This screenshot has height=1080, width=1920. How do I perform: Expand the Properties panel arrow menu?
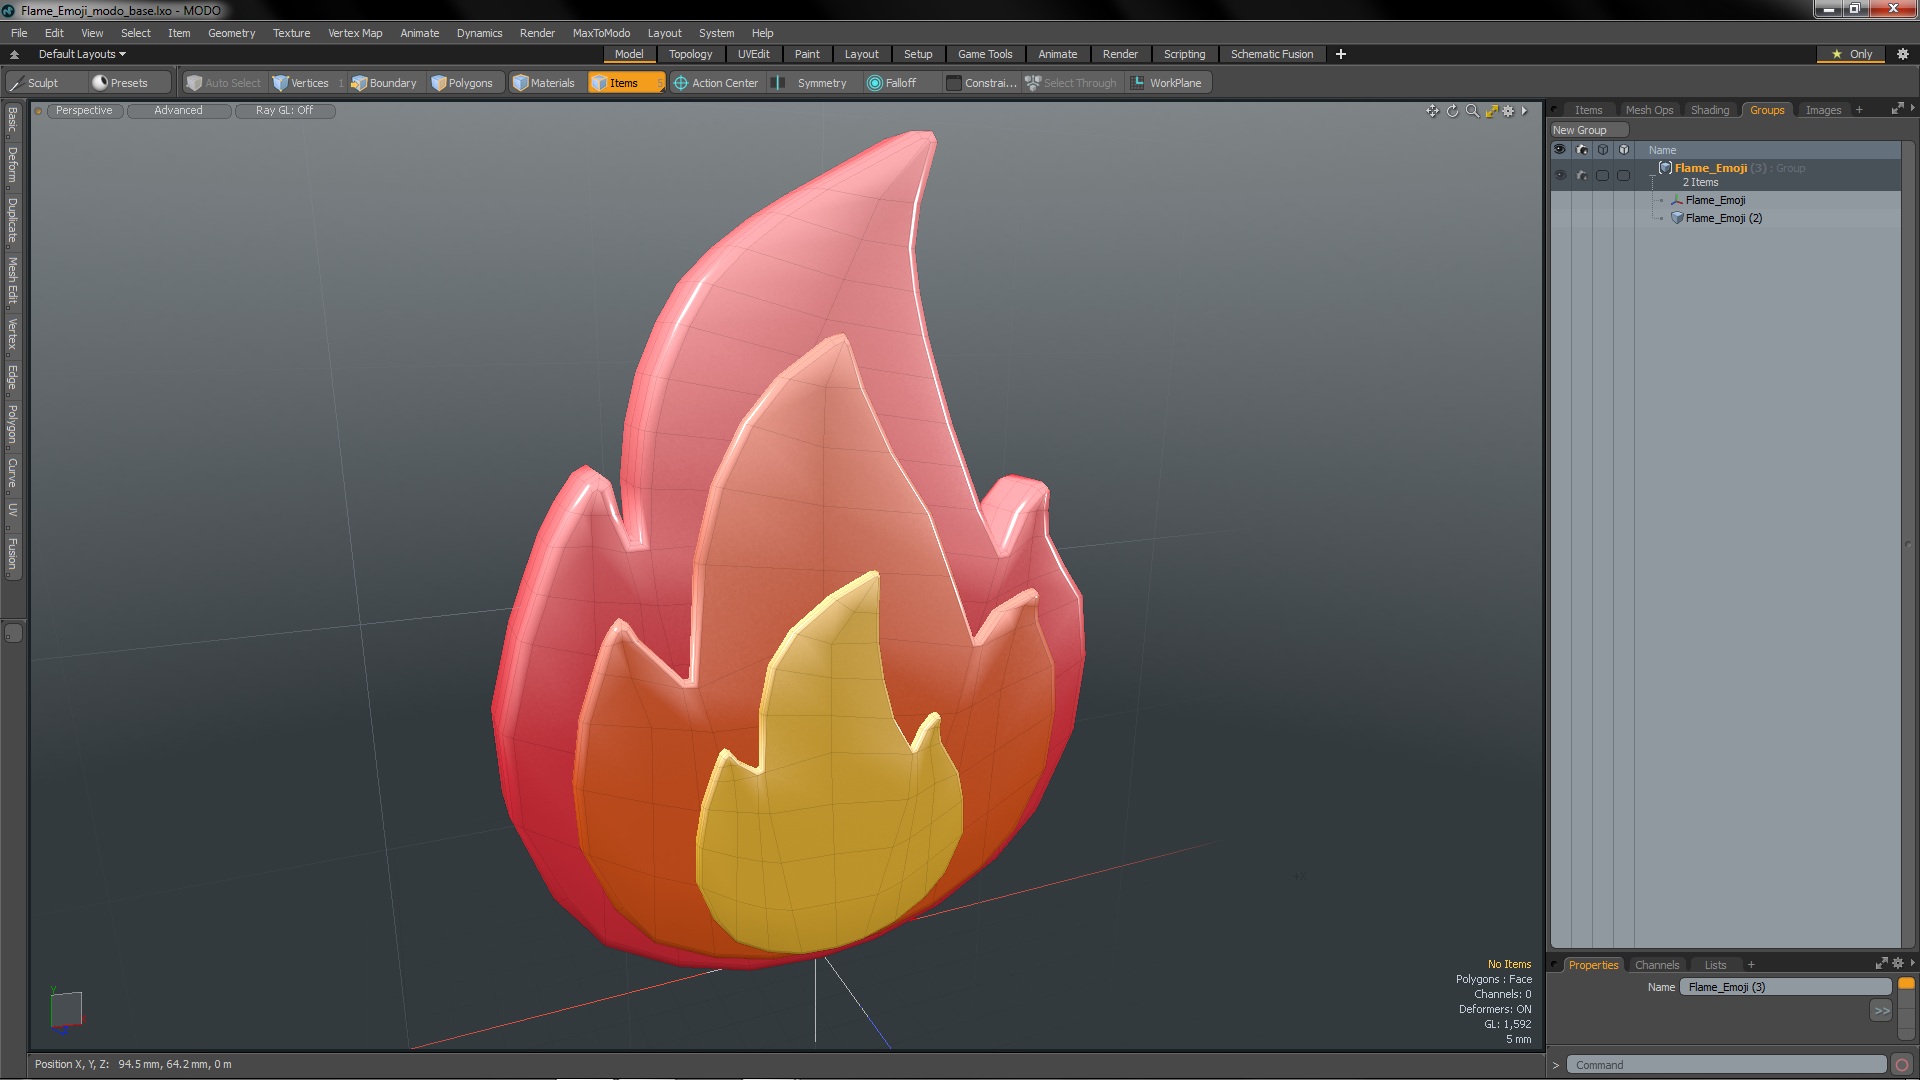[x=1912, y=964]
